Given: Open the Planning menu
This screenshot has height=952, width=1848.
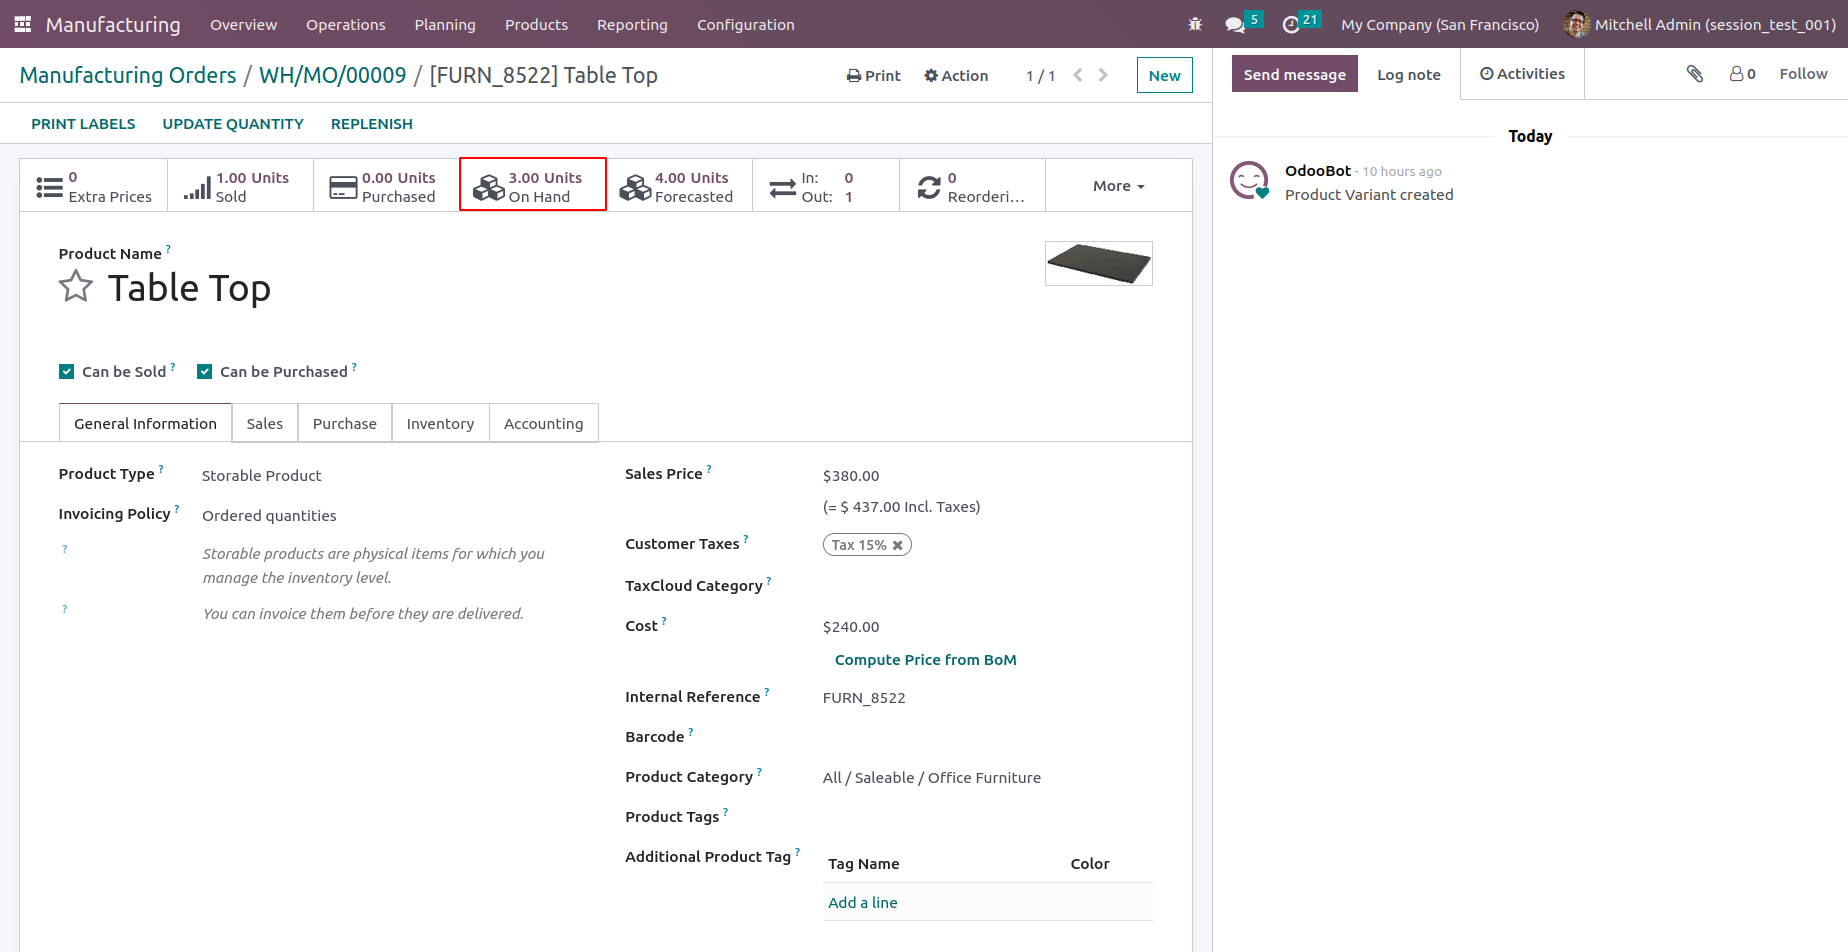Looking at the screenshot, I should [445, 24].
